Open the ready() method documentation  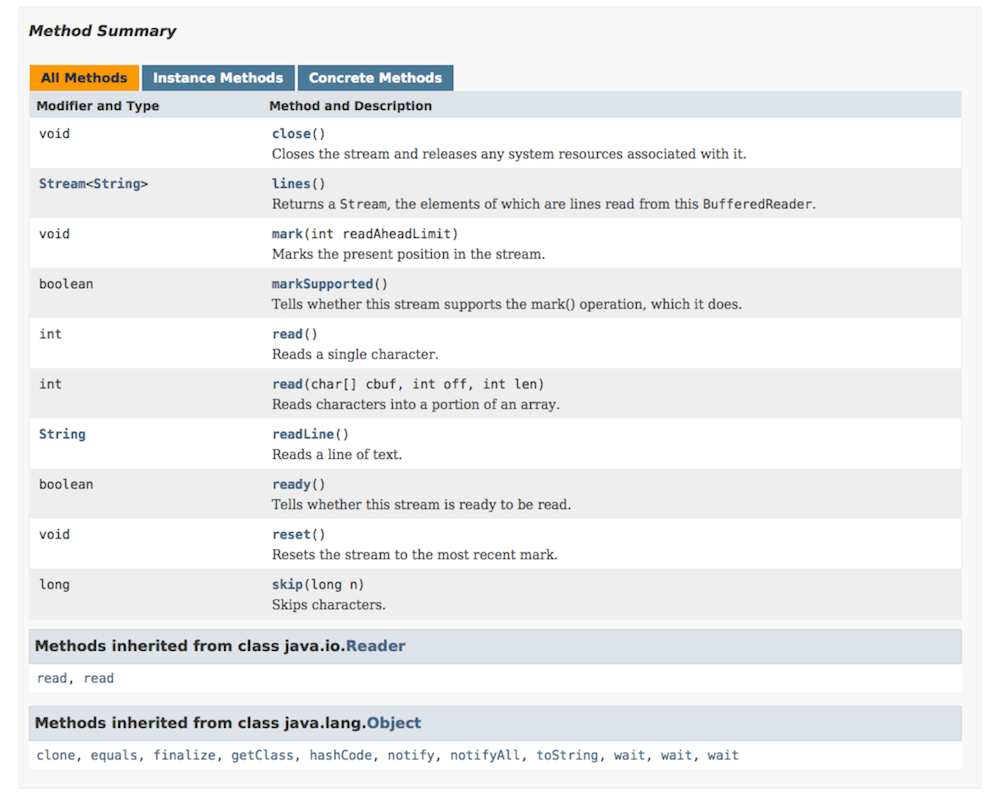click(290, 483)
